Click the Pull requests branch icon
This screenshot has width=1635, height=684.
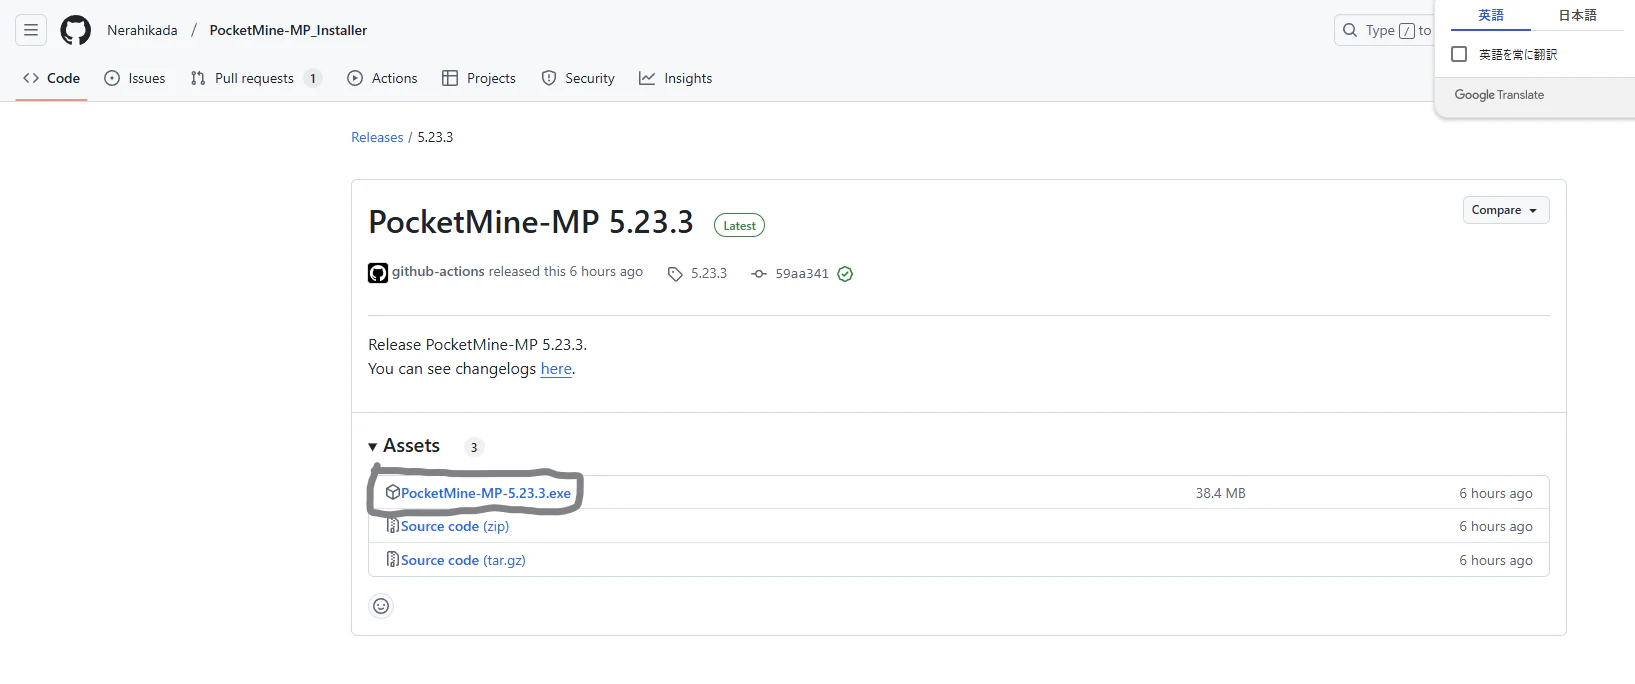tap(198, 78)
